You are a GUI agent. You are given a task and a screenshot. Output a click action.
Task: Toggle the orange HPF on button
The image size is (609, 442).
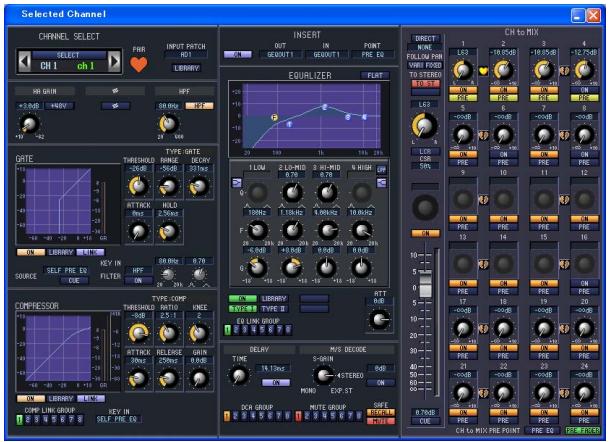click(x=199, y=106)
